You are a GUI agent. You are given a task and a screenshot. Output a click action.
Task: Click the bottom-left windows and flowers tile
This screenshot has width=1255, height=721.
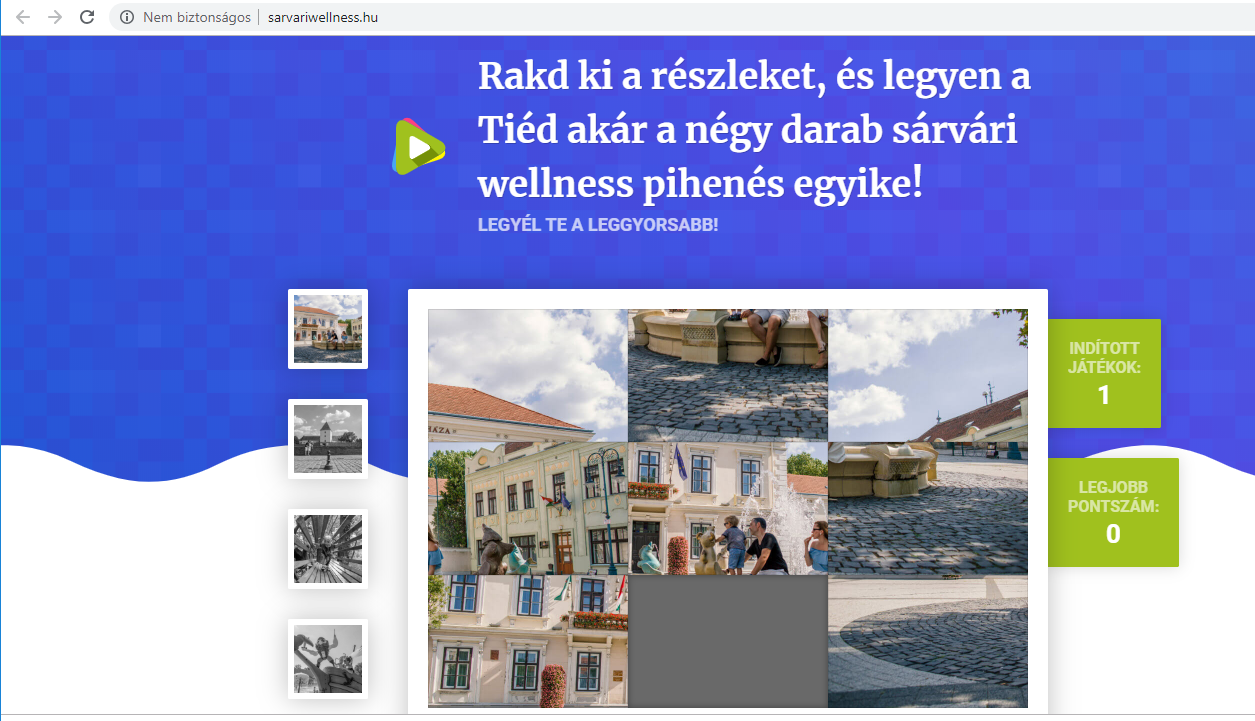coord(528,642)
